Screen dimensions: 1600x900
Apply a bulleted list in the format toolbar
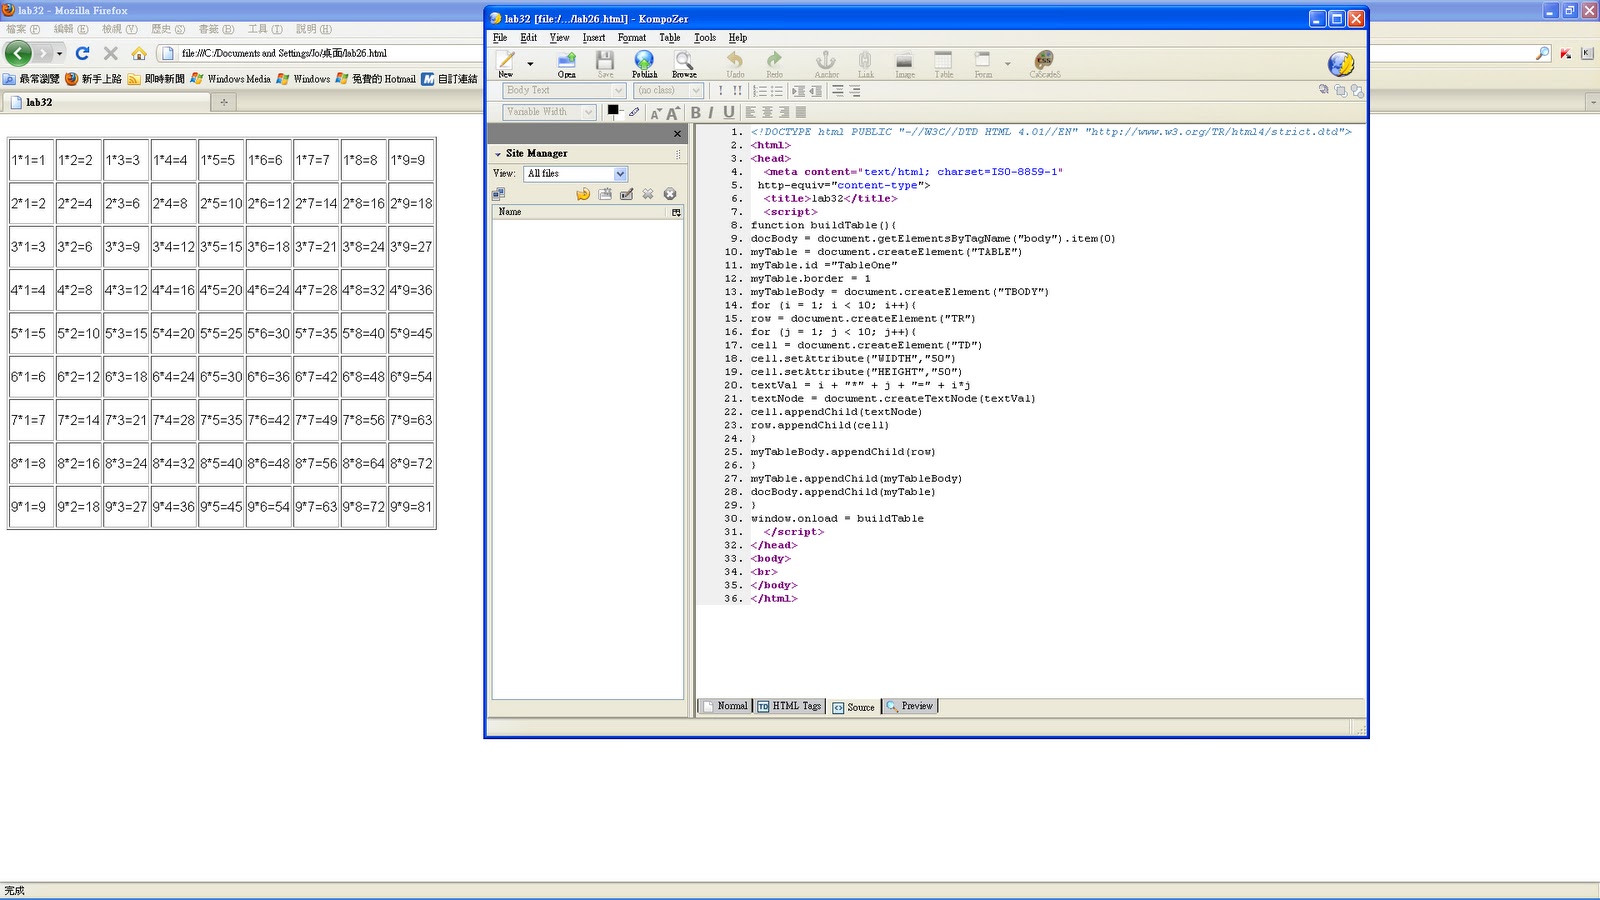click(x=777, y=91)
